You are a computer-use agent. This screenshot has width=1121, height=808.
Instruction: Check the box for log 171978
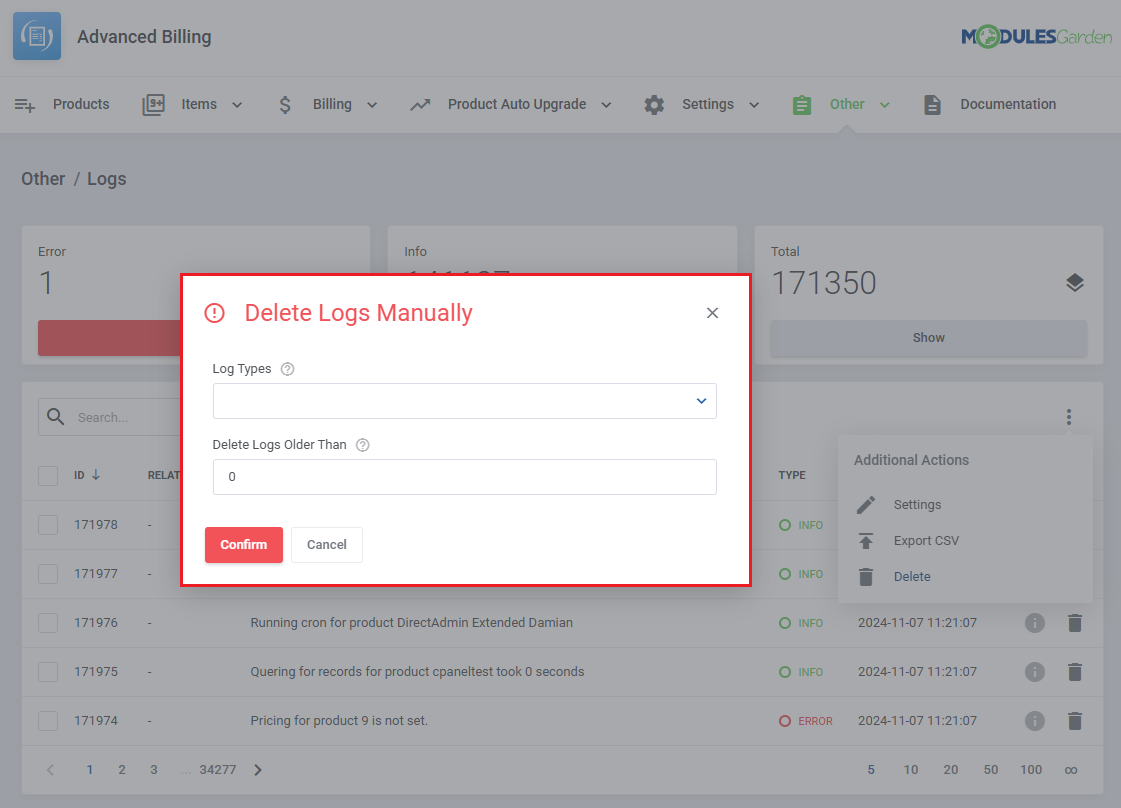pyautogui.click(x=48, y=525)
